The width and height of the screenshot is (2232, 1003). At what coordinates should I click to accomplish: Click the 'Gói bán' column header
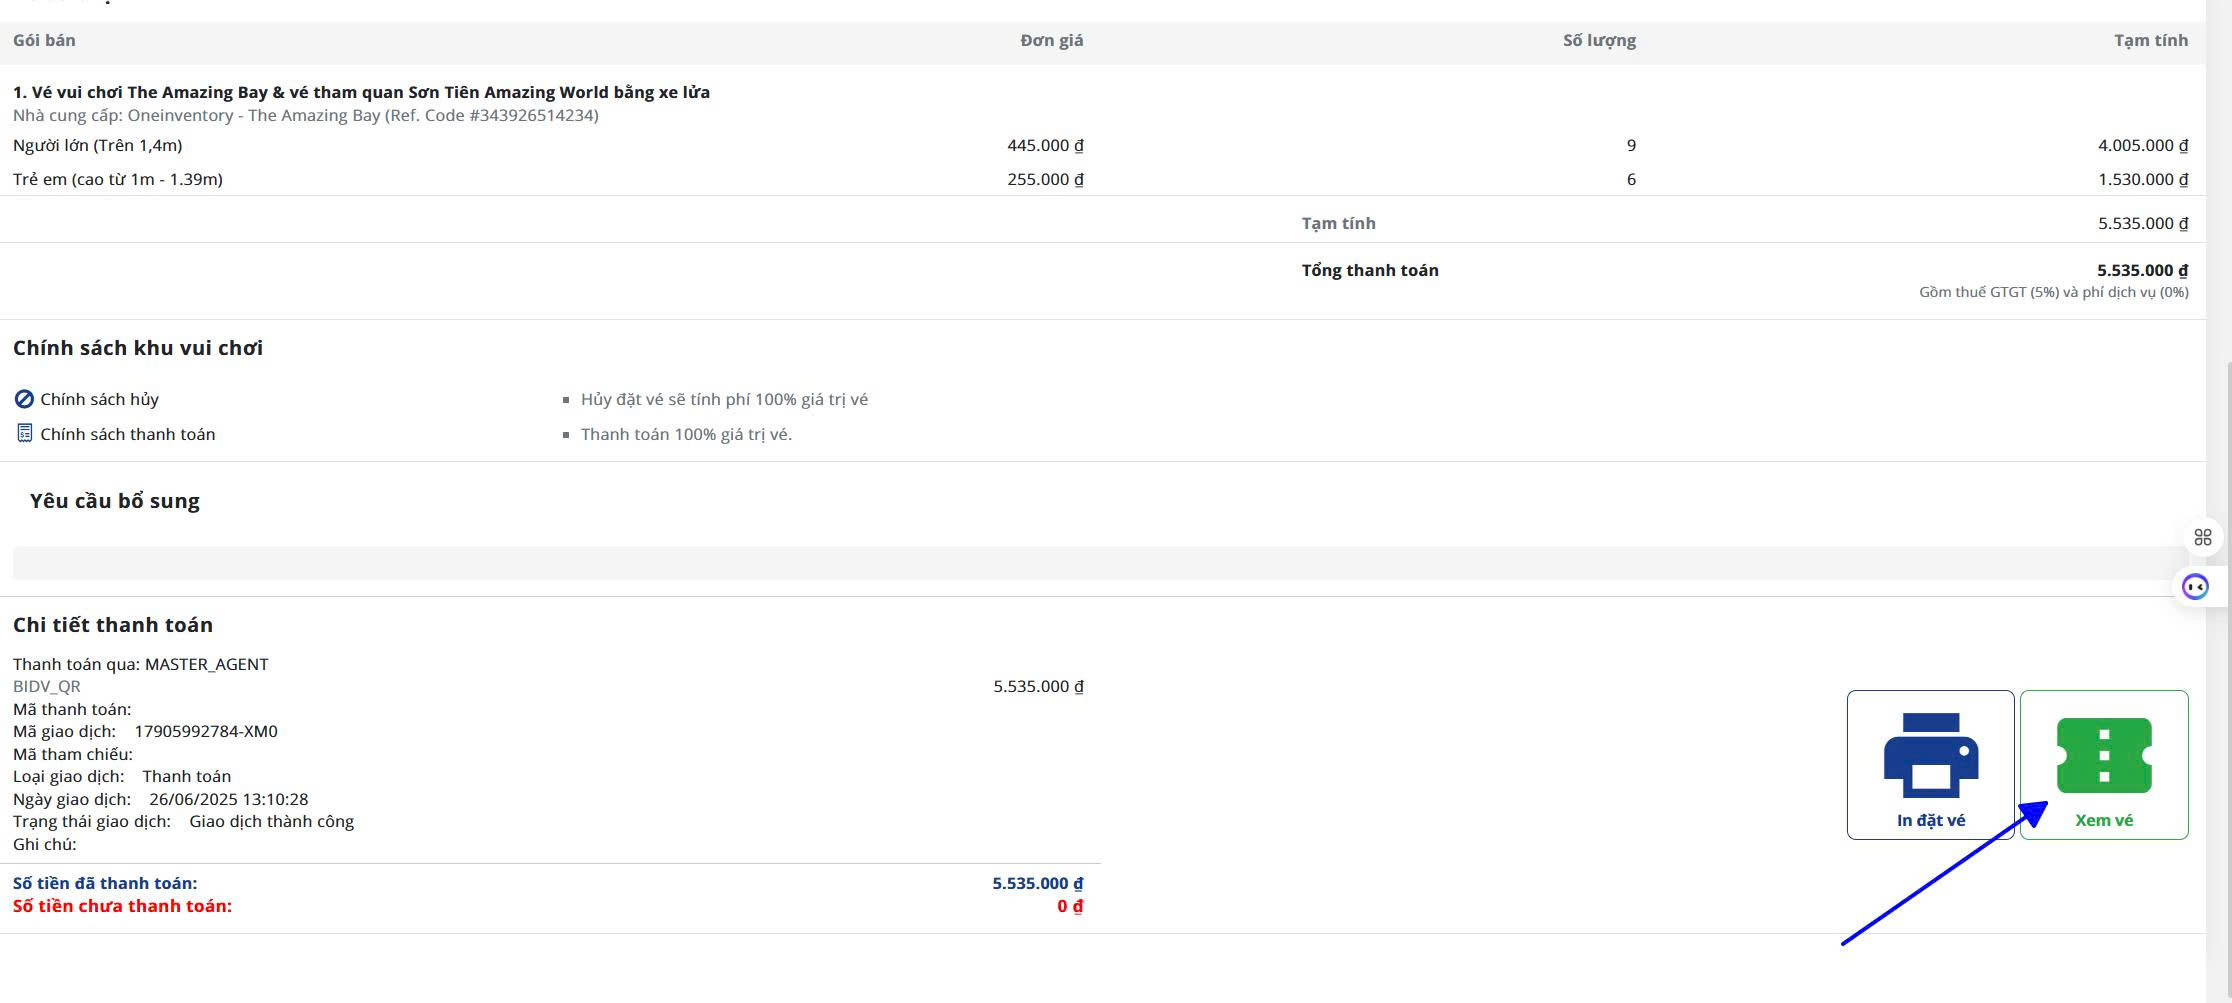pos(44,40)
